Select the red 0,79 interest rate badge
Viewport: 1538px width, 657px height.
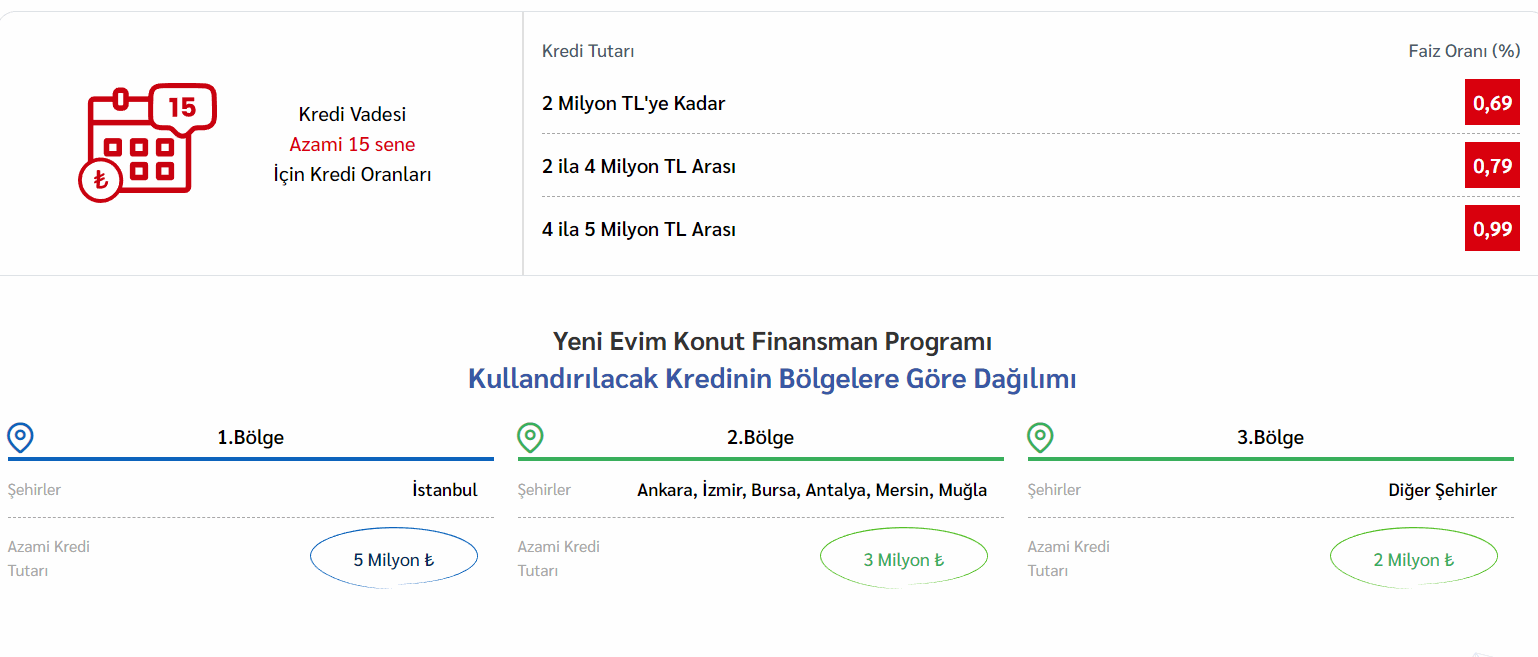point(1492,166)
